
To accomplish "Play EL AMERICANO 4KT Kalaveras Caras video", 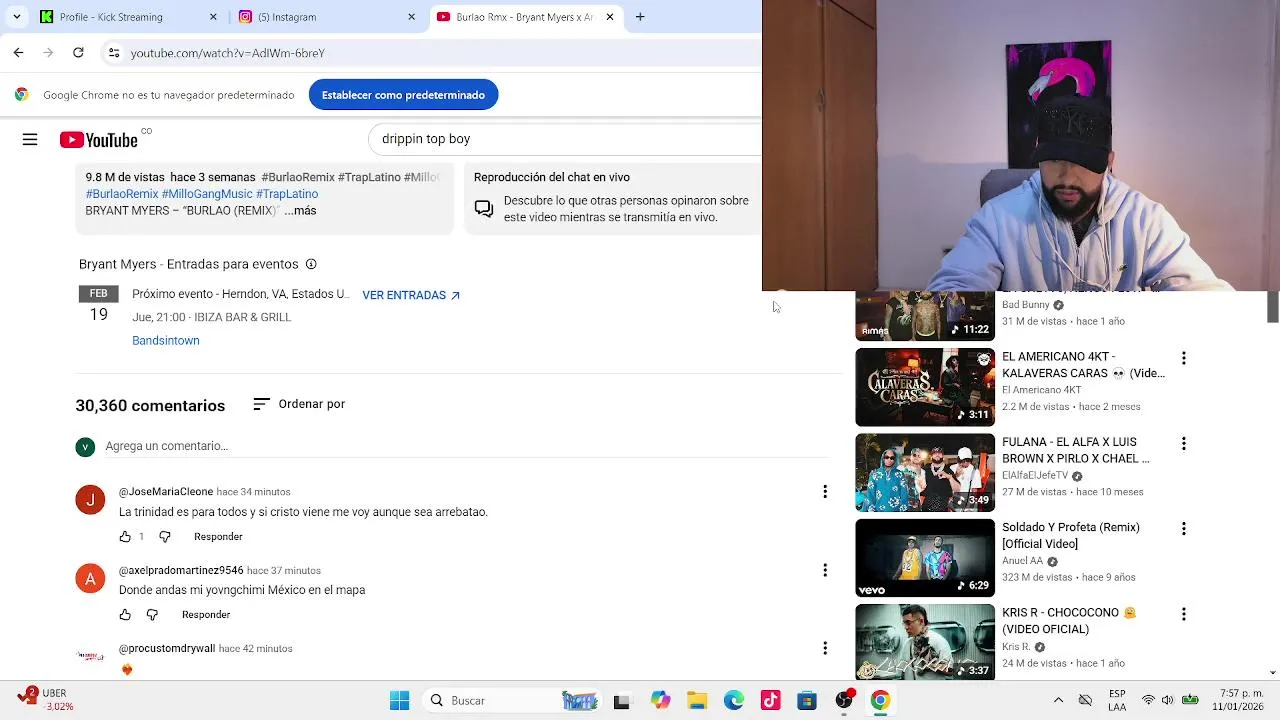I will tap(925, 387).
